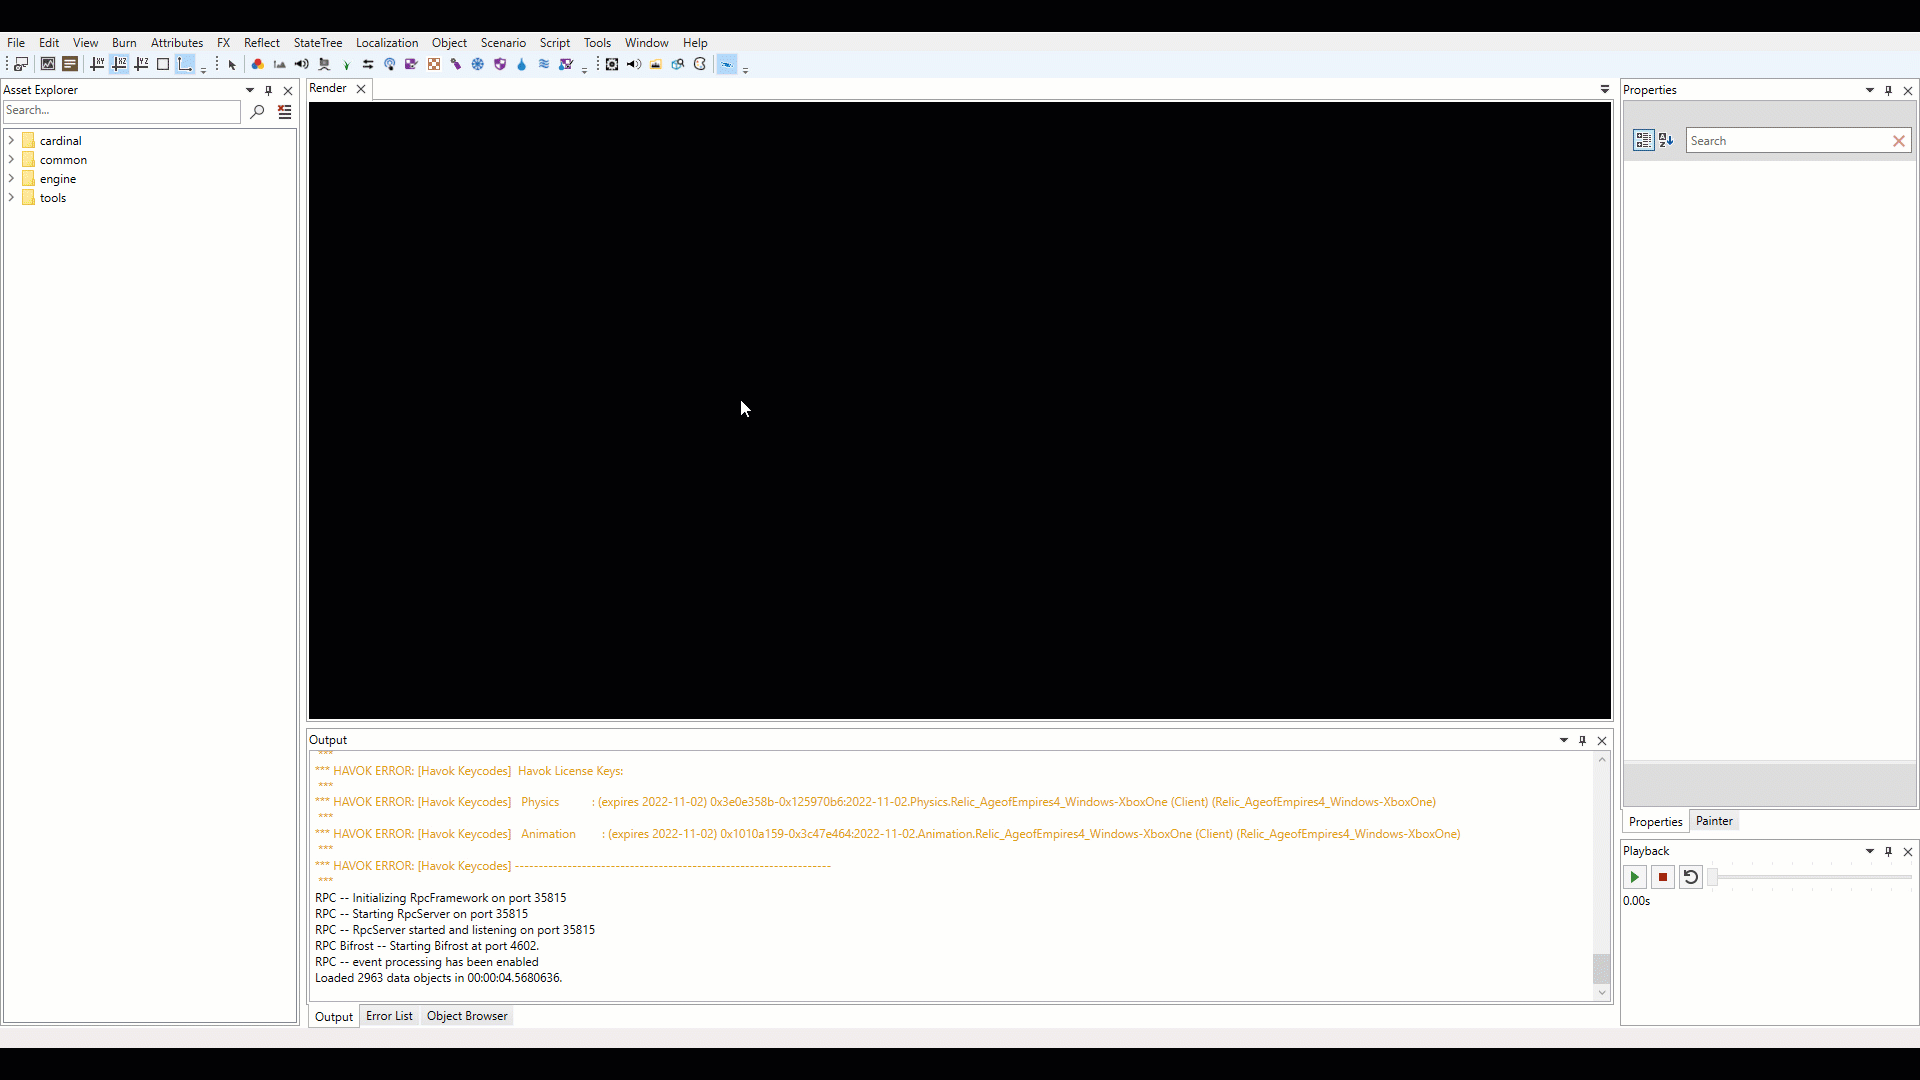Stop playback with the red stop button
1920x1080 pixels.
[x=1663, y=877]
